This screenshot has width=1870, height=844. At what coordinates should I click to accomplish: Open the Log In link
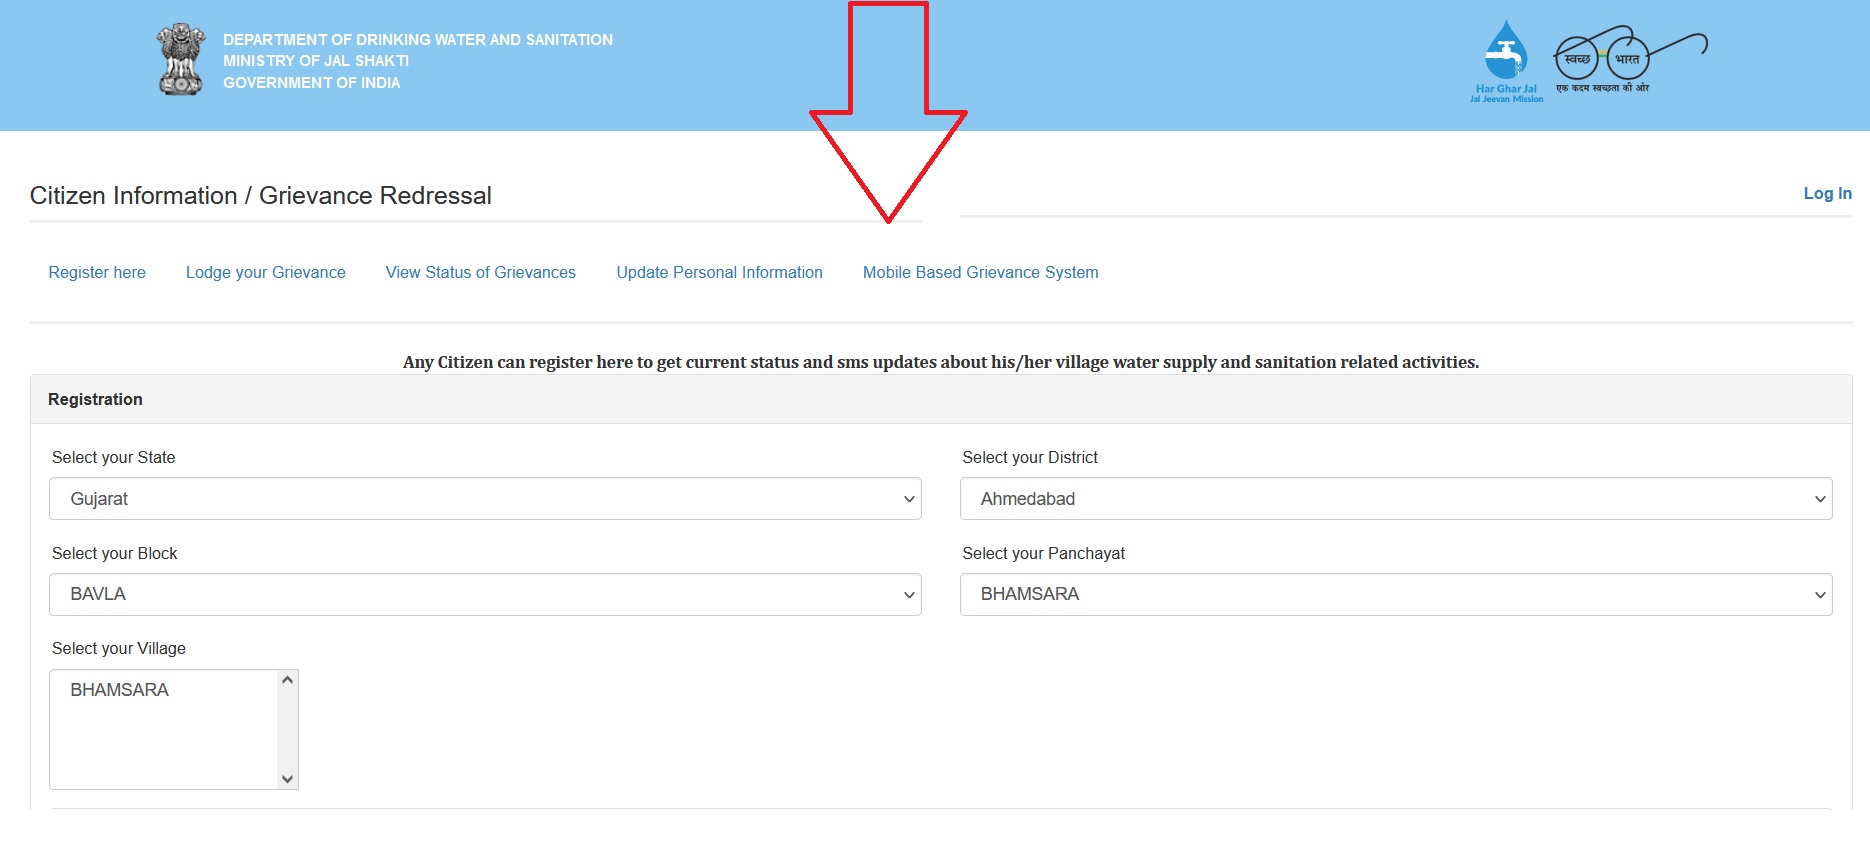tap(1827, 193)
